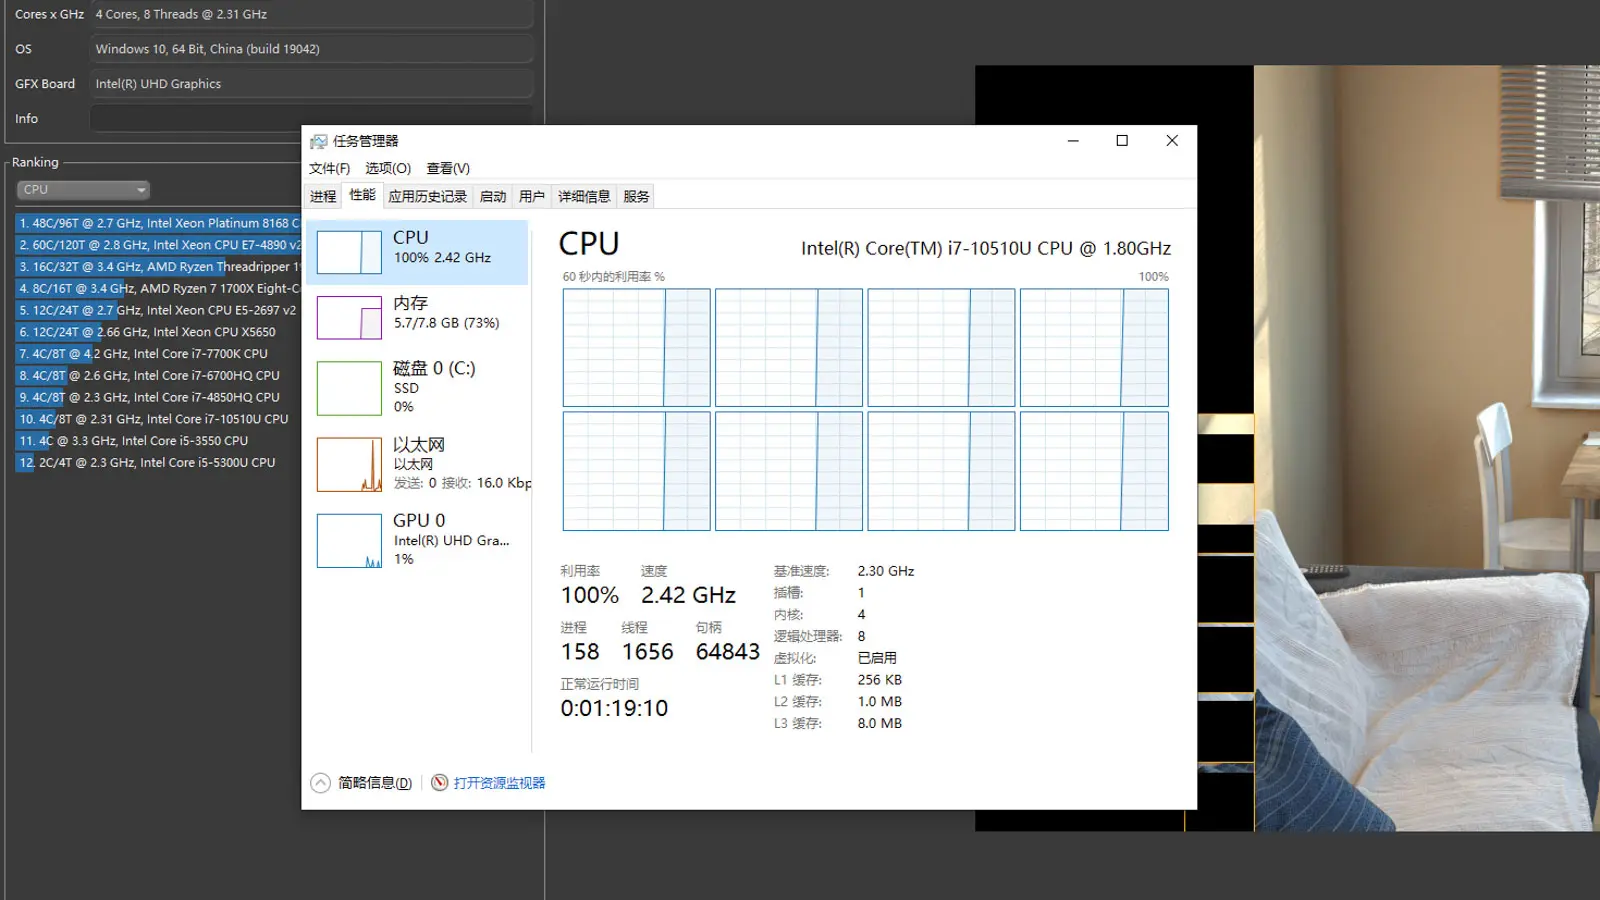Maximize the Task Manager window

pyautogui.click(x=1122, y=141)
